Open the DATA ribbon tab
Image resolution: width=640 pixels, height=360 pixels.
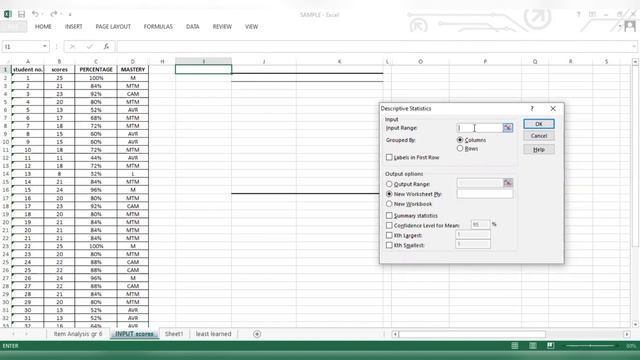tap(193, 27)
